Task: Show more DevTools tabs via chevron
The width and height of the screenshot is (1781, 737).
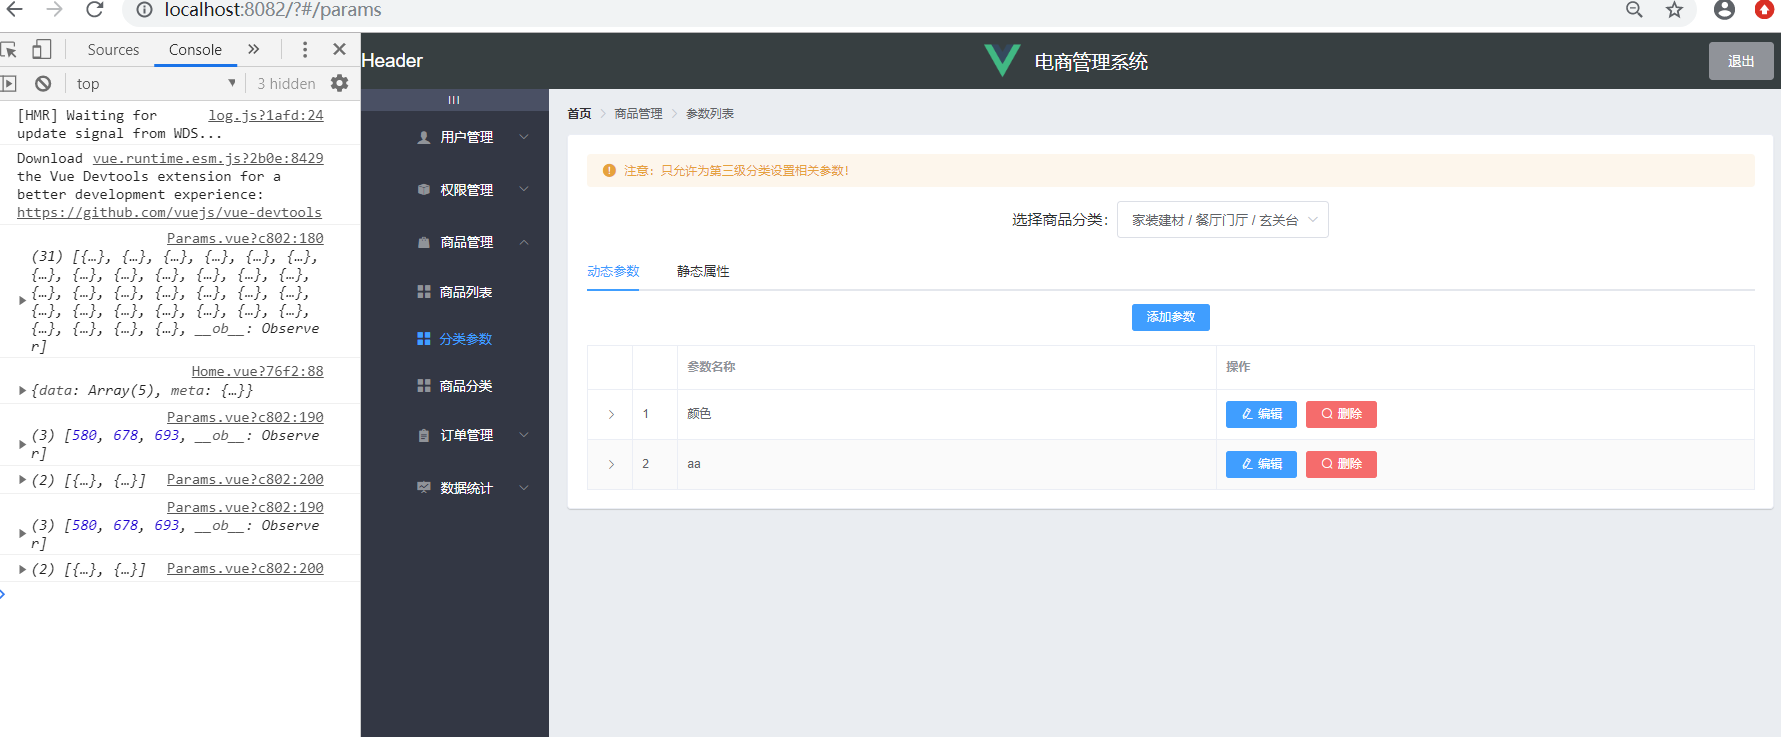Action: pos(254,49)
